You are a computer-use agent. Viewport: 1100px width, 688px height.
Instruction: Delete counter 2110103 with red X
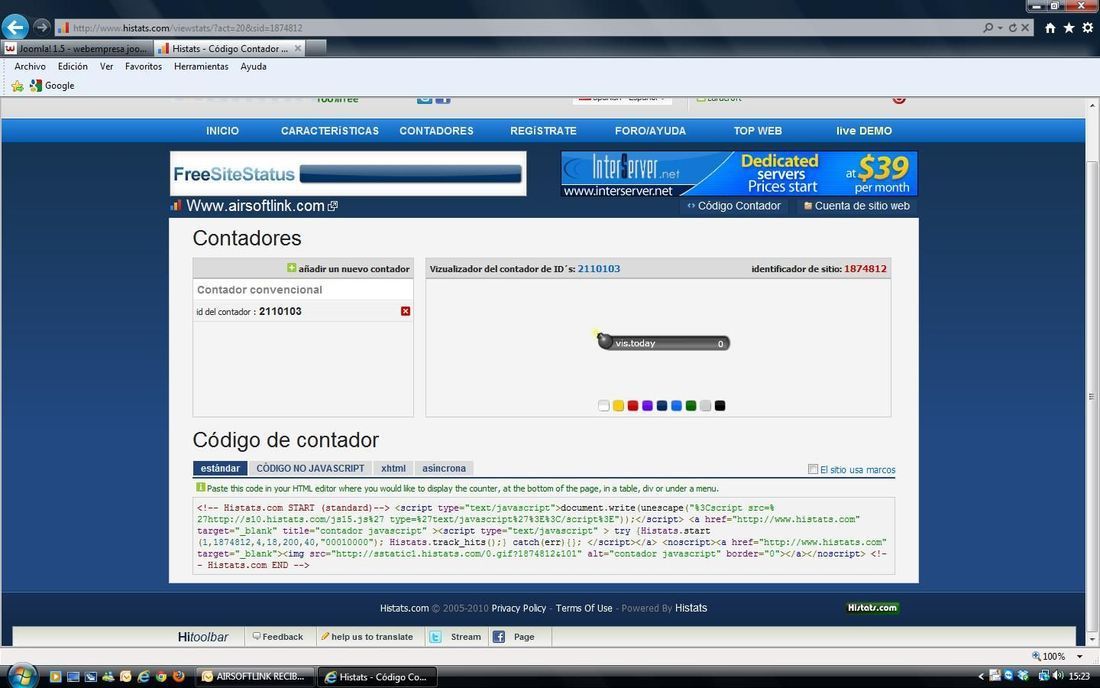[x=405, y=311]
